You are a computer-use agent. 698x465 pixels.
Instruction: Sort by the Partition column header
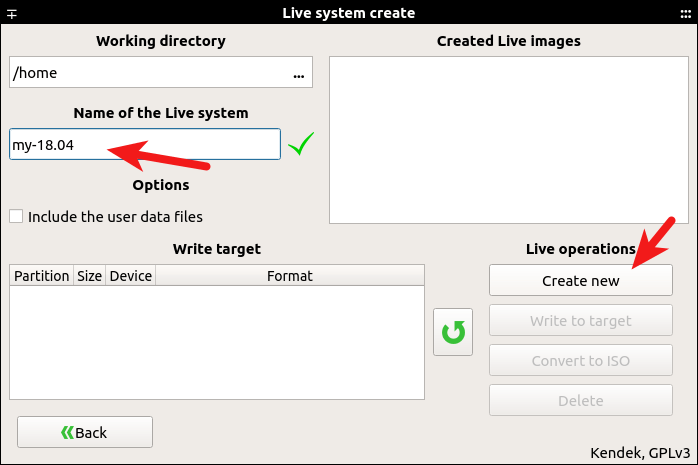(42, 276)
